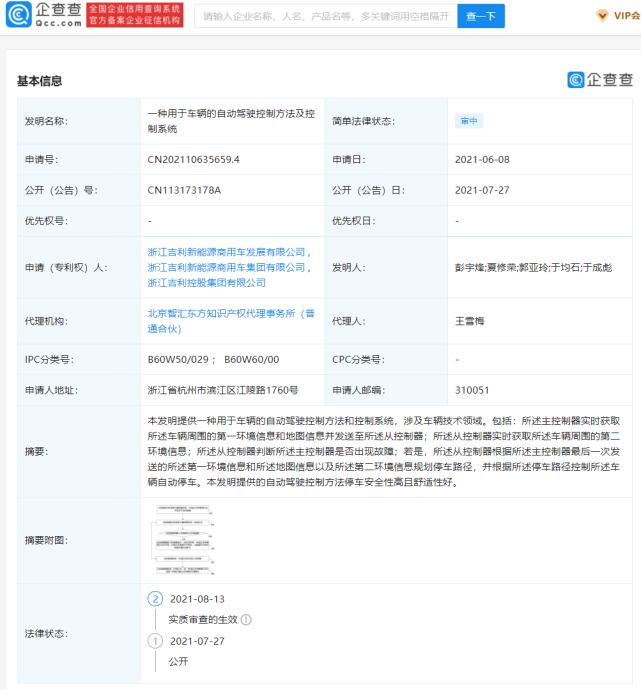Click the 法律状态 label cell

point(79,634)
